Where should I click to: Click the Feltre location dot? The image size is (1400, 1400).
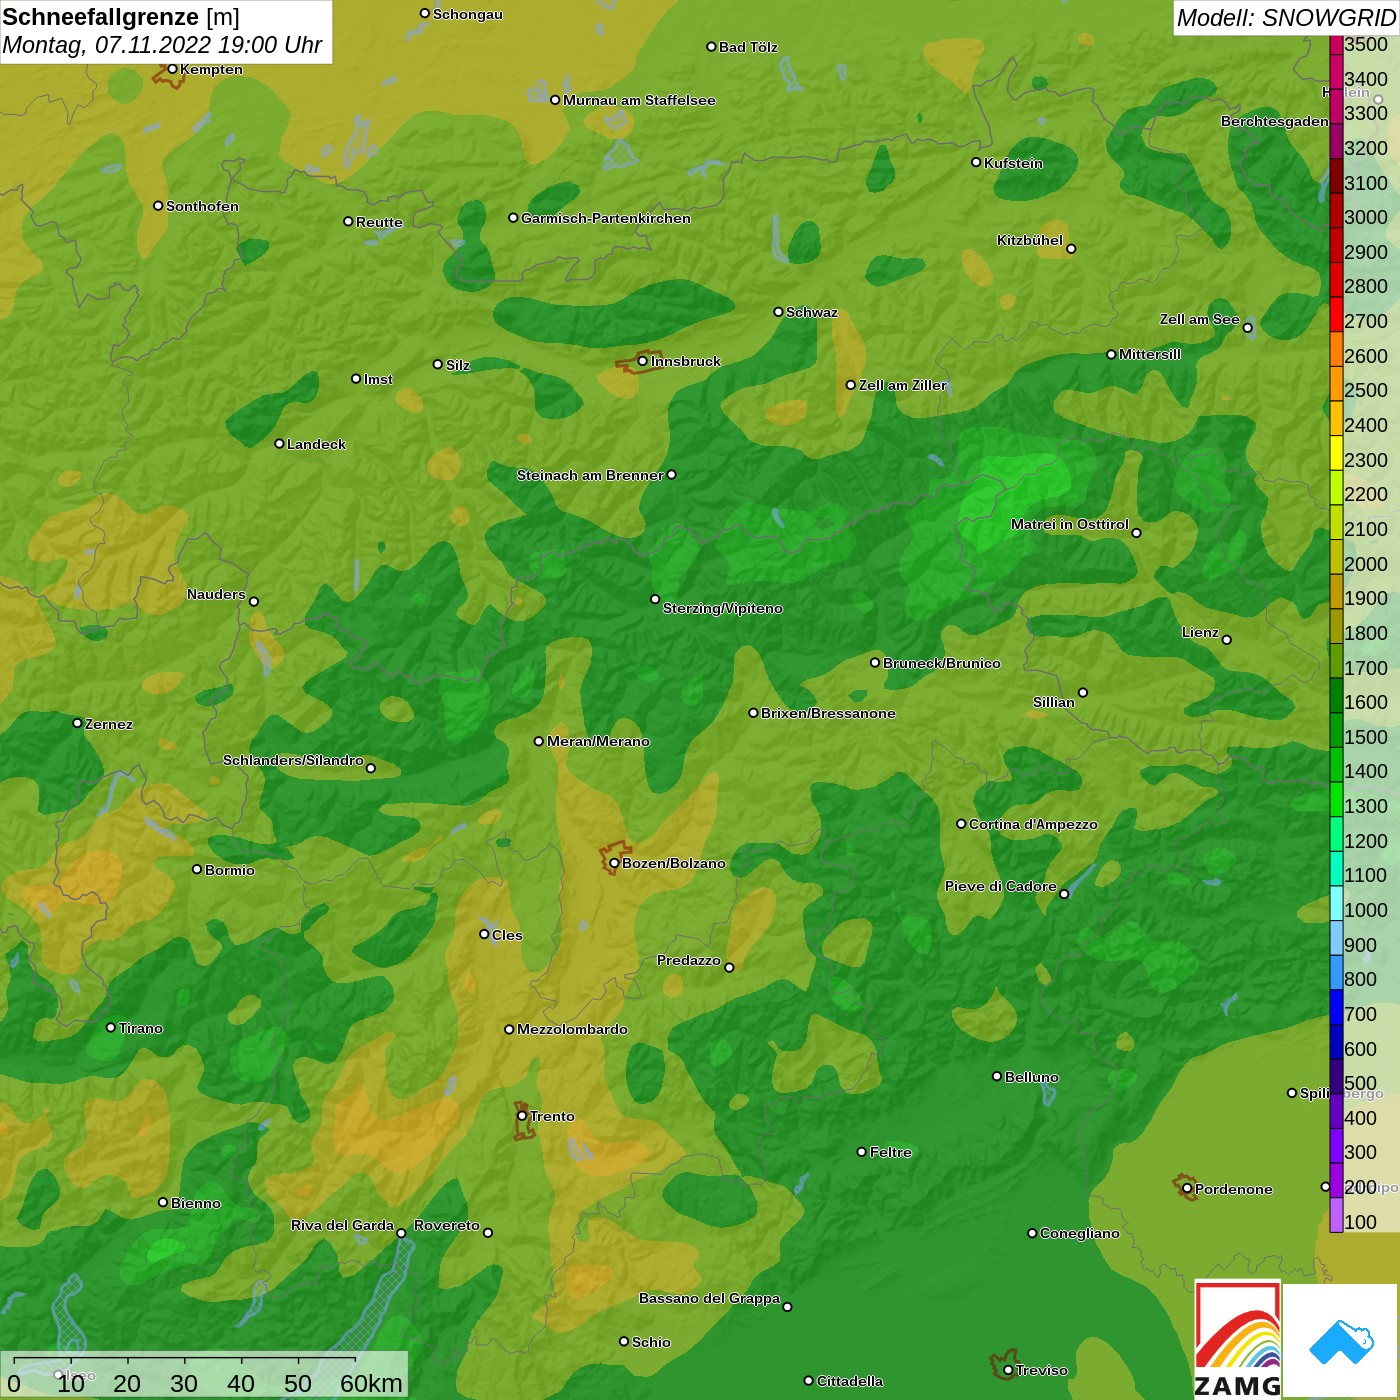click(862, 1152)
